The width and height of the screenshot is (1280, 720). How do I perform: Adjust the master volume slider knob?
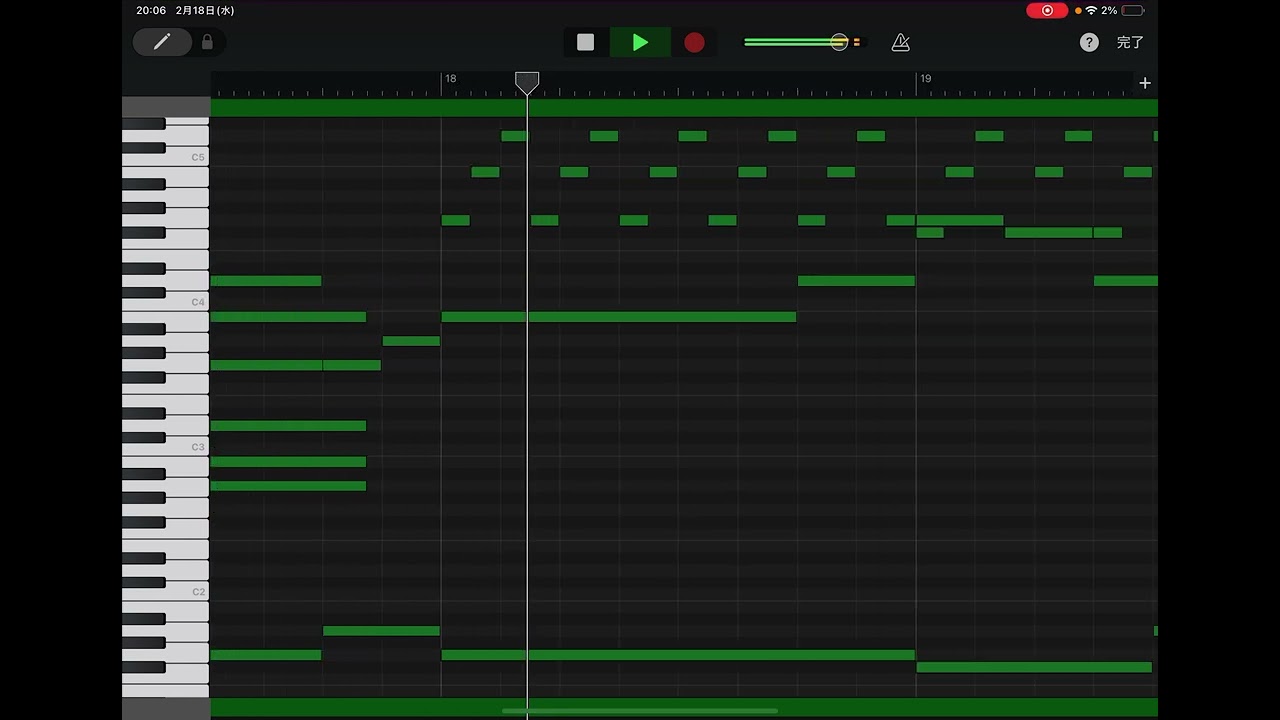(839, 42)
